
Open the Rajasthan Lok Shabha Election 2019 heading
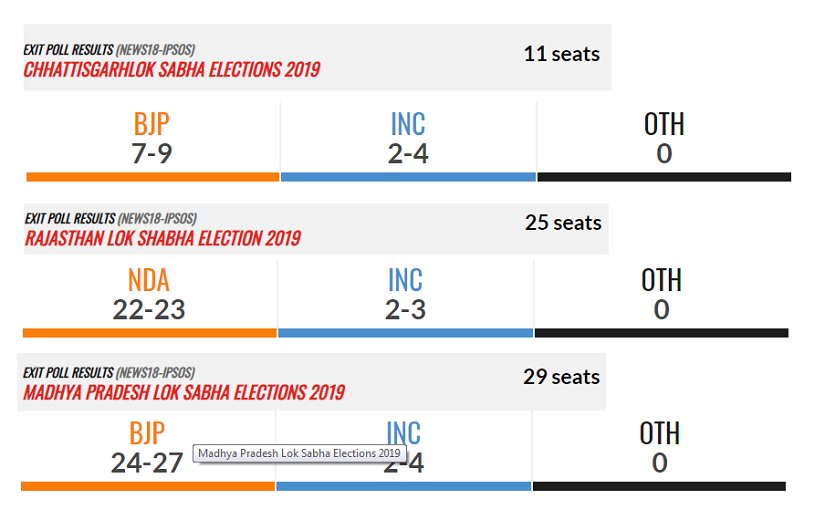[162, 239]
